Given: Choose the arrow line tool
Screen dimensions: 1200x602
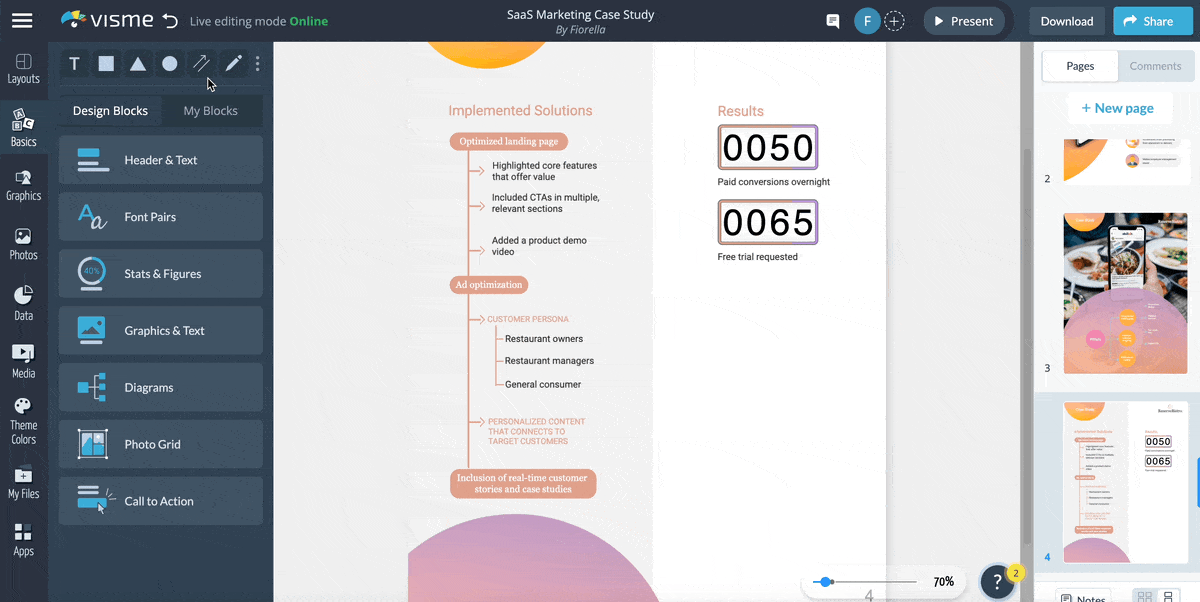Looking at the screenshot, I should 201,64.
